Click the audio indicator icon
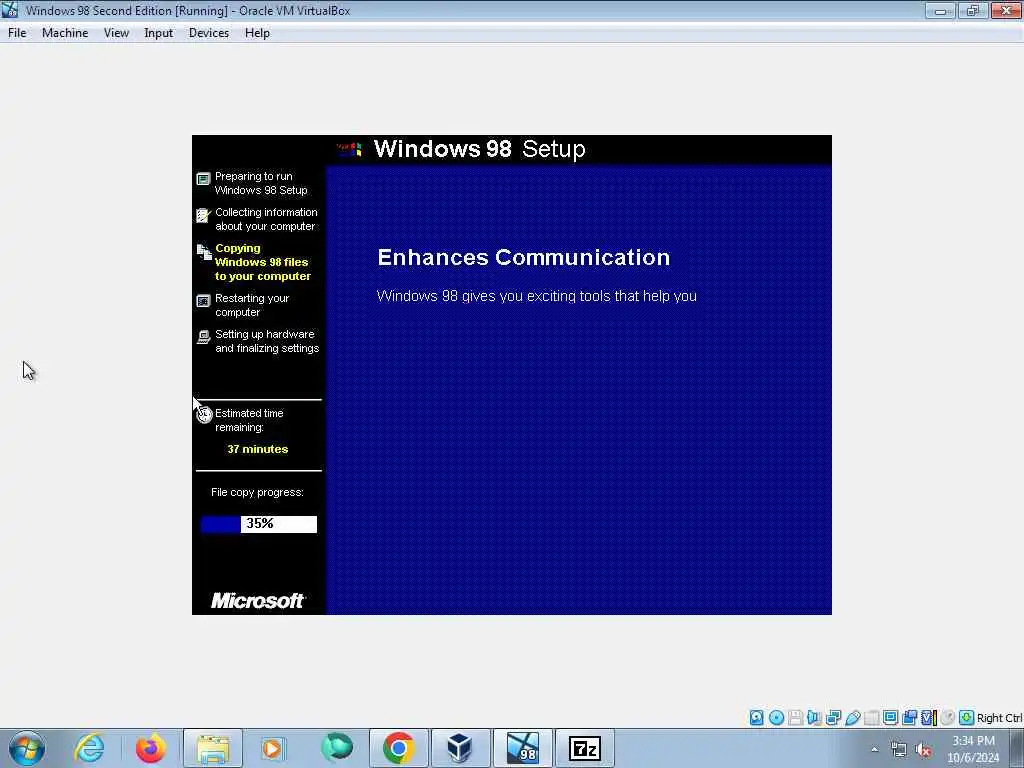Viewport: 1024px width, 768px height. point(814,718)
